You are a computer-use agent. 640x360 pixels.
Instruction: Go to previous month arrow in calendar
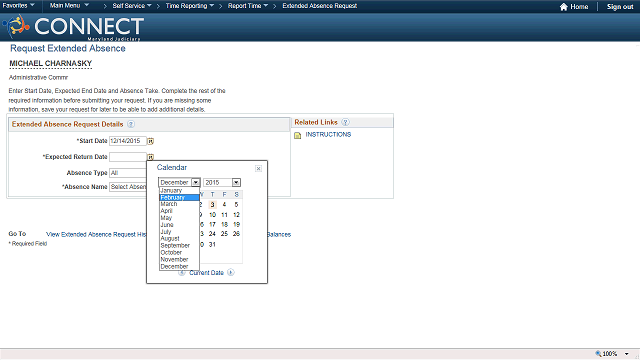[182, 272]
